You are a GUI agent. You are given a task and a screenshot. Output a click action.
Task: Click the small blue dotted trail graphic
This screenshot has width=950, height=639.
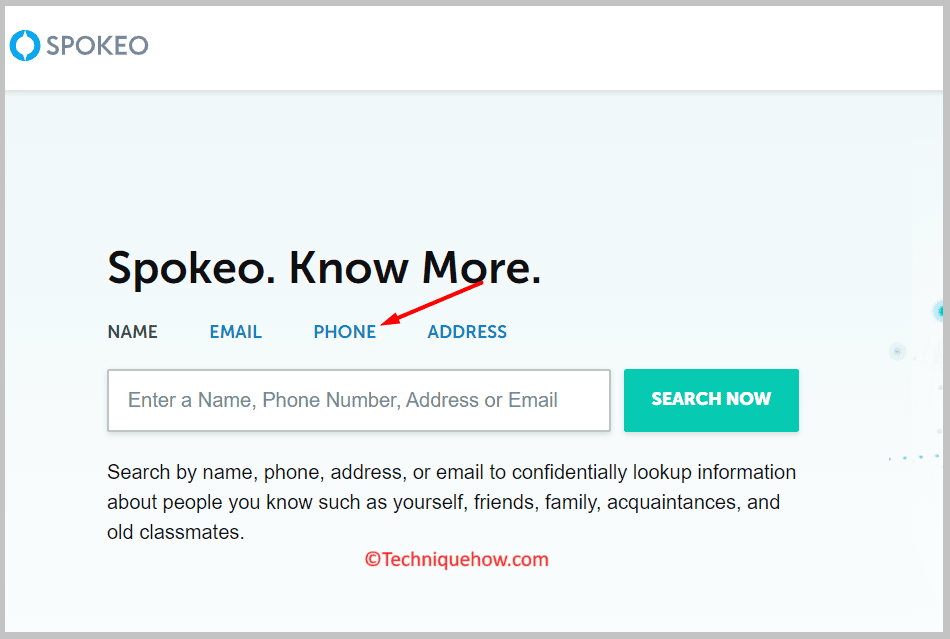[914, 457]
